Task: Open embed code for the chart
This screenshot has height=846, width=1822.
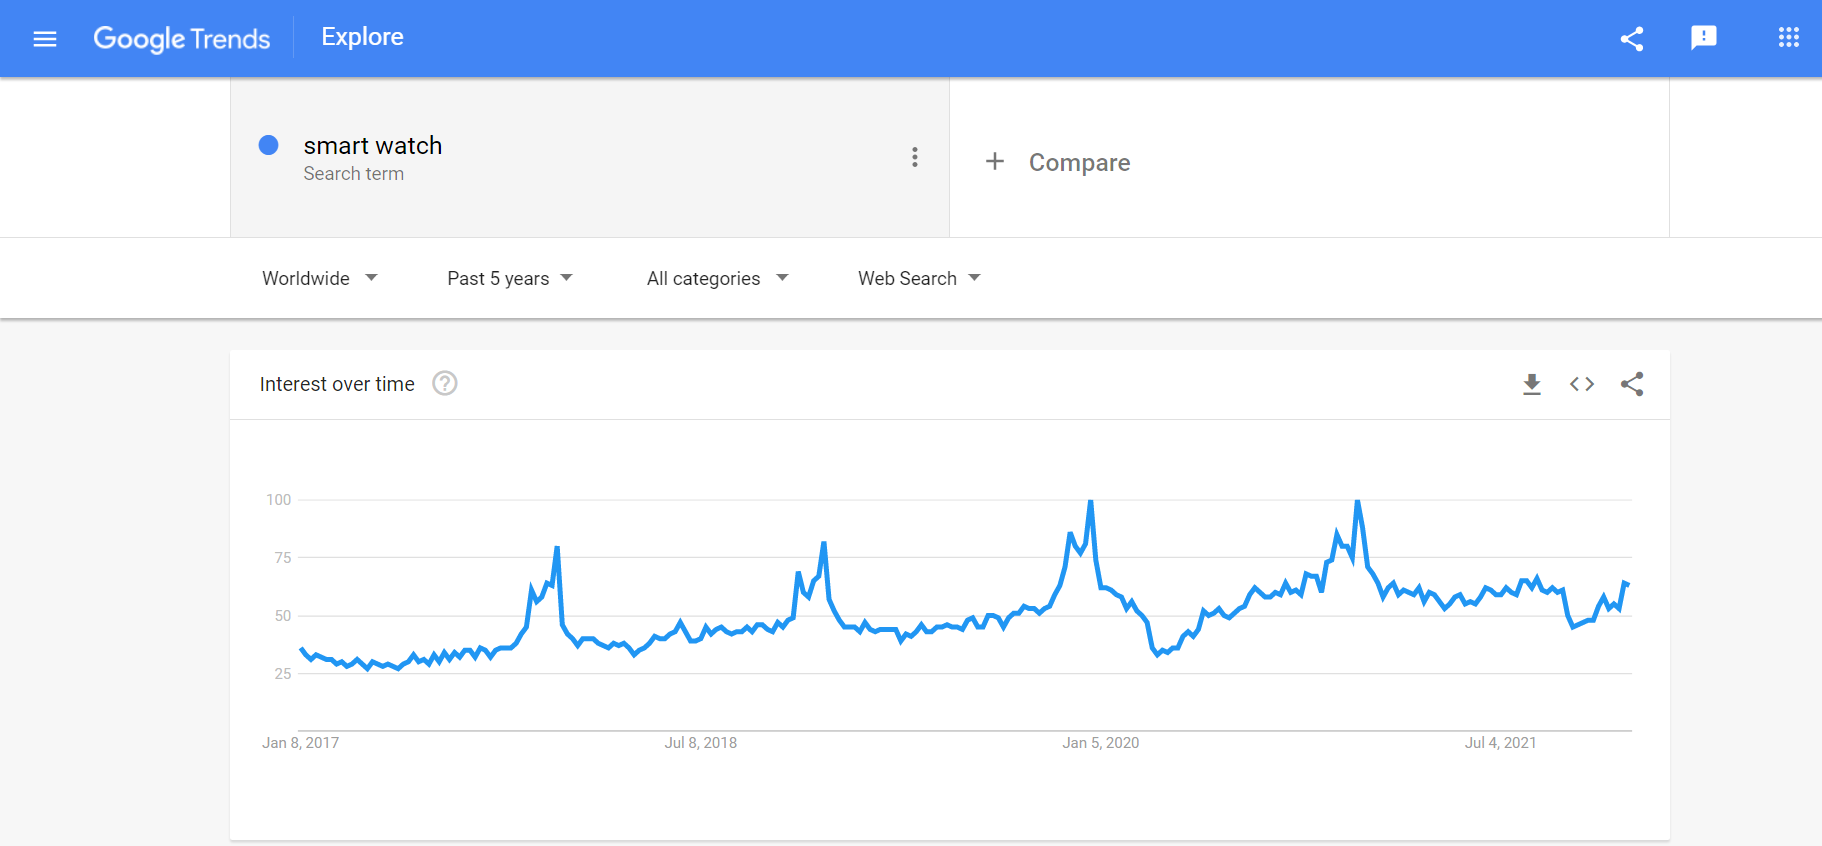Action: (x=1582, y=384)
